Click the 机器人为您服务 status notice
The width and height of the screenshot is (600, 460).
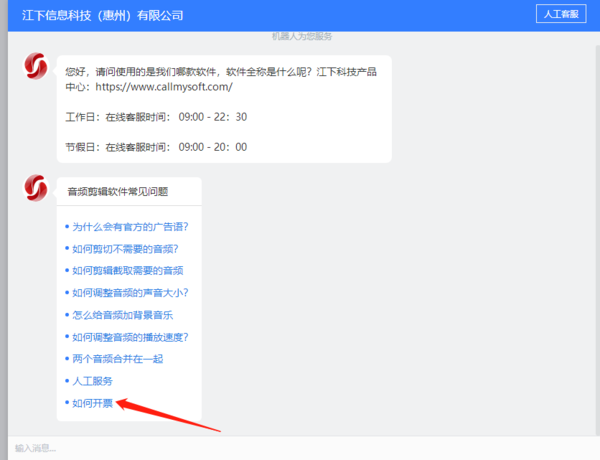point(301,36)
